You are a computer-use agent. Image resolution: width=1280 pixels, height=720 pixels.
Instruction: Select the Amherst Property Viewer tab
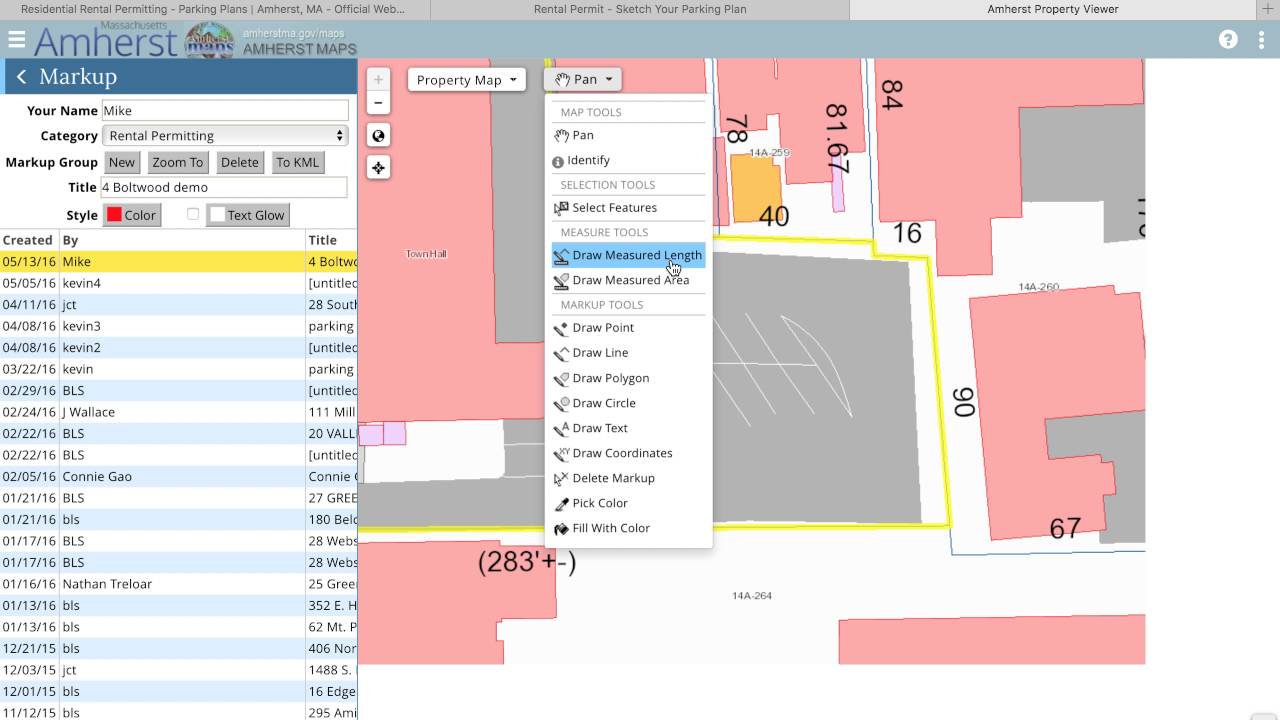[x=1052, y=9]
